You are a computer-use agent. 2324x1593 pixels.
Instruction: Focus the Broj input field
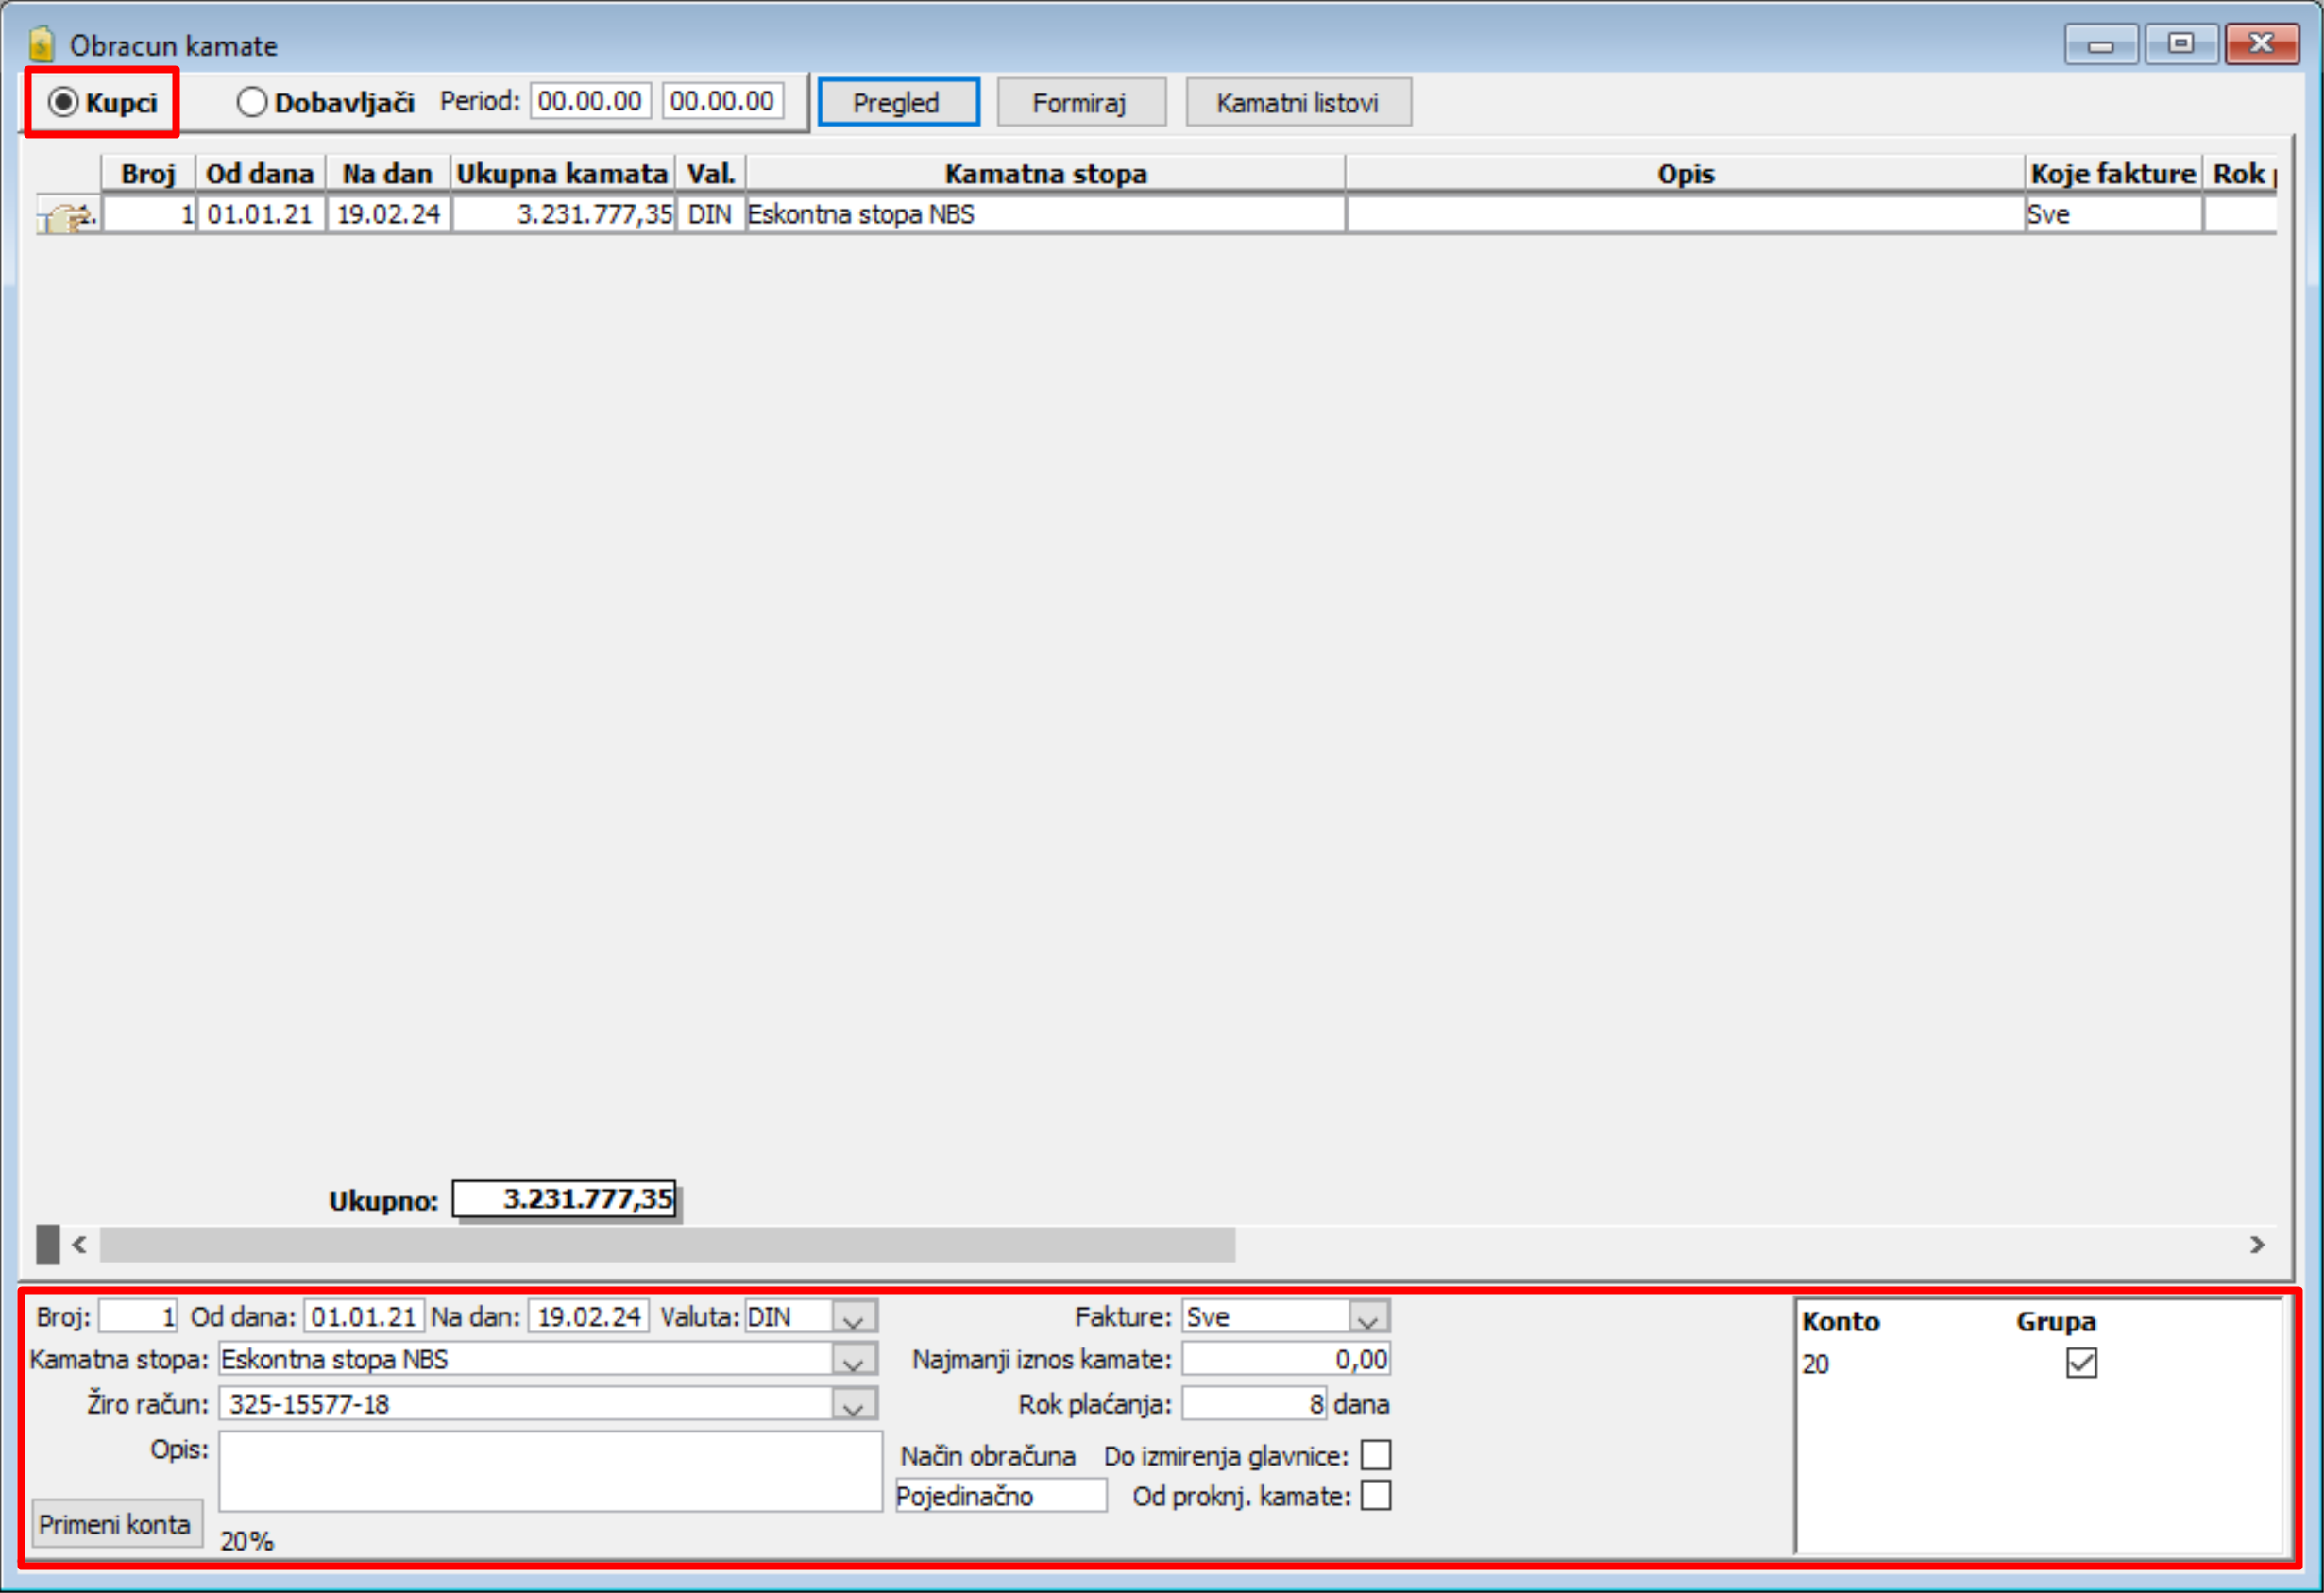(138, 1317)
